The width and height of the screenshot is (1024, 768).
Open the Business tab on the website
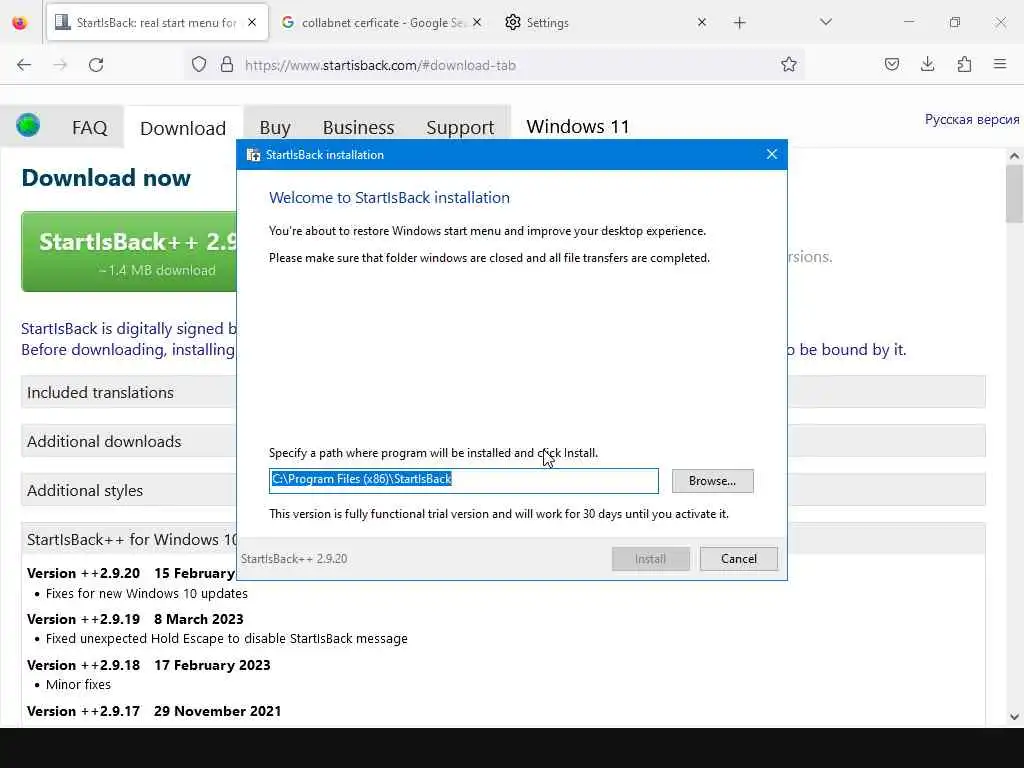(x=359, y=127)
